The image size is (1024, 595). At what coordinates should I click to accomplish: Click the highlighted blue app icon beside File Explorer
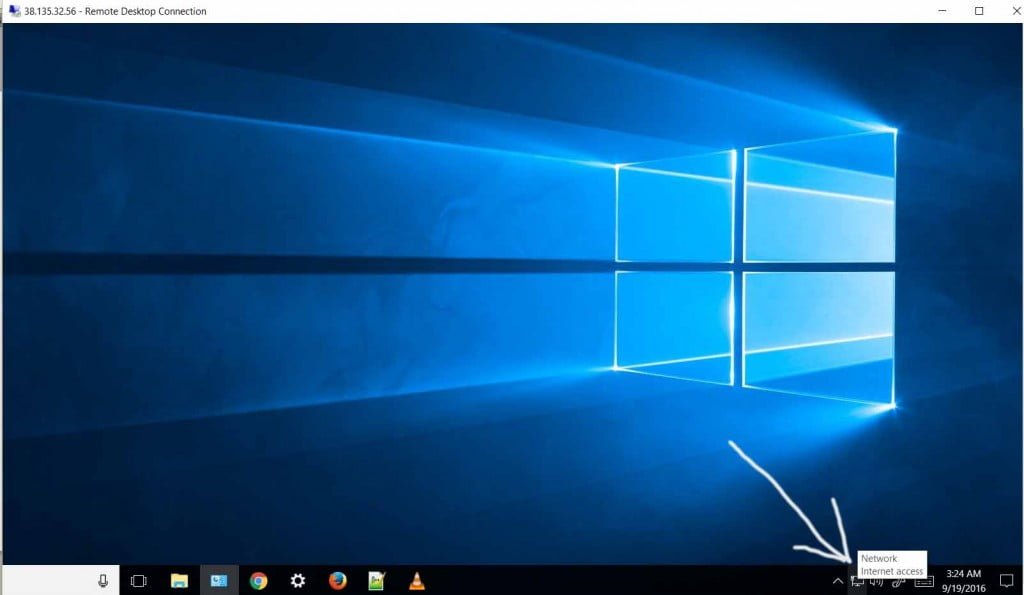pyautogui.click(x=219, y=581)
